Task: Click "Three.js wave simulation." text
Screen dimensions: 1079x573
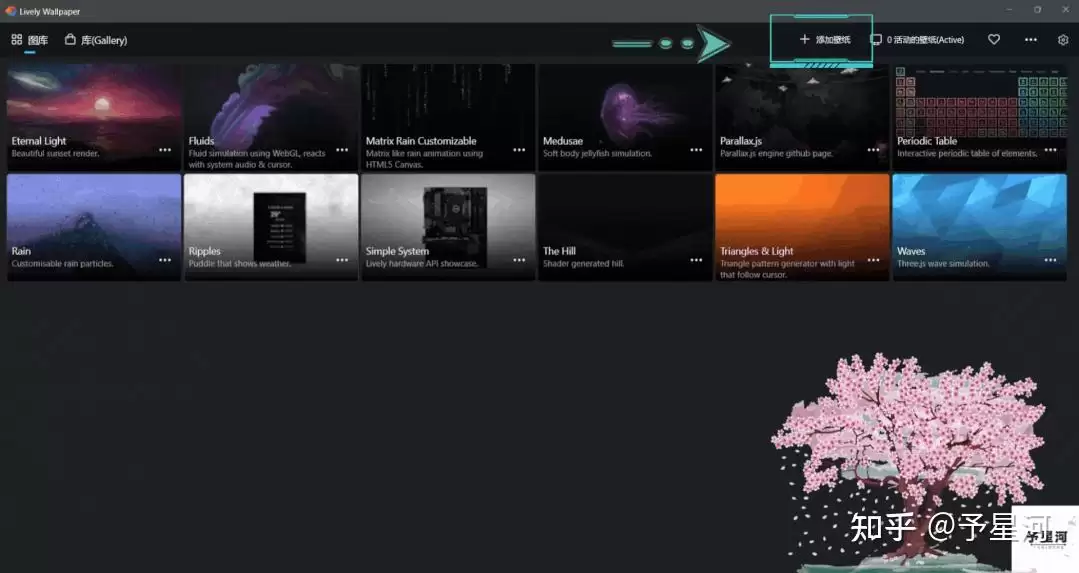Action: (x=943, y=263)
